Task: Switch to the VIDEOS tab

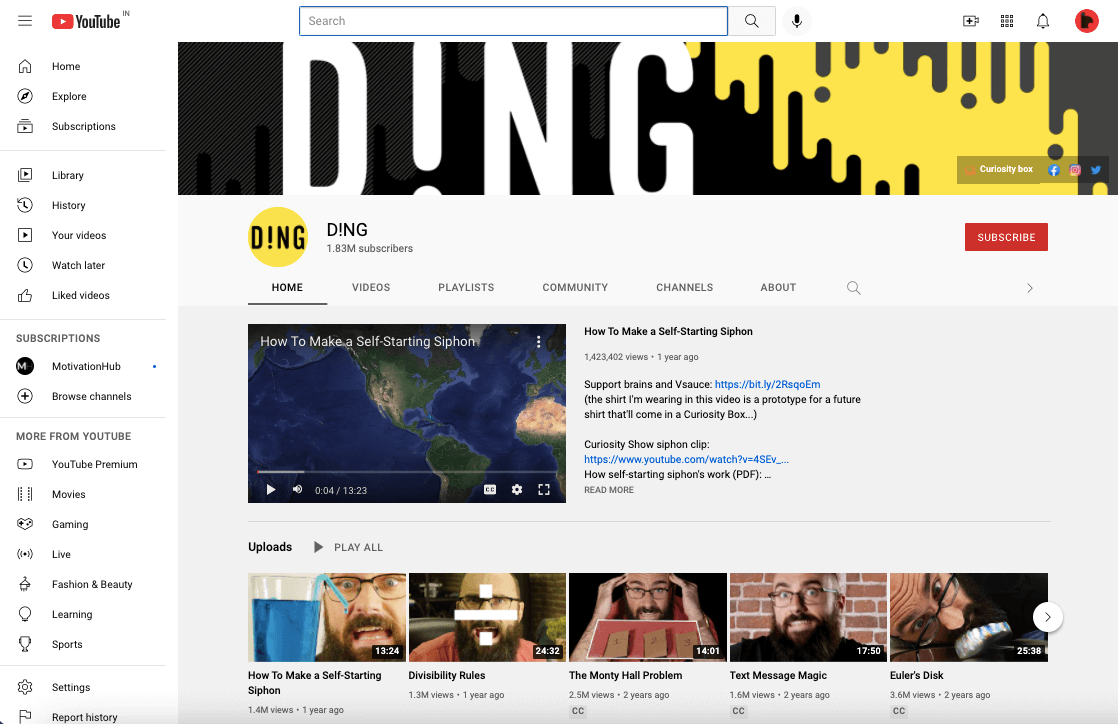Action: pyautogui.click(x=371, y=287)
